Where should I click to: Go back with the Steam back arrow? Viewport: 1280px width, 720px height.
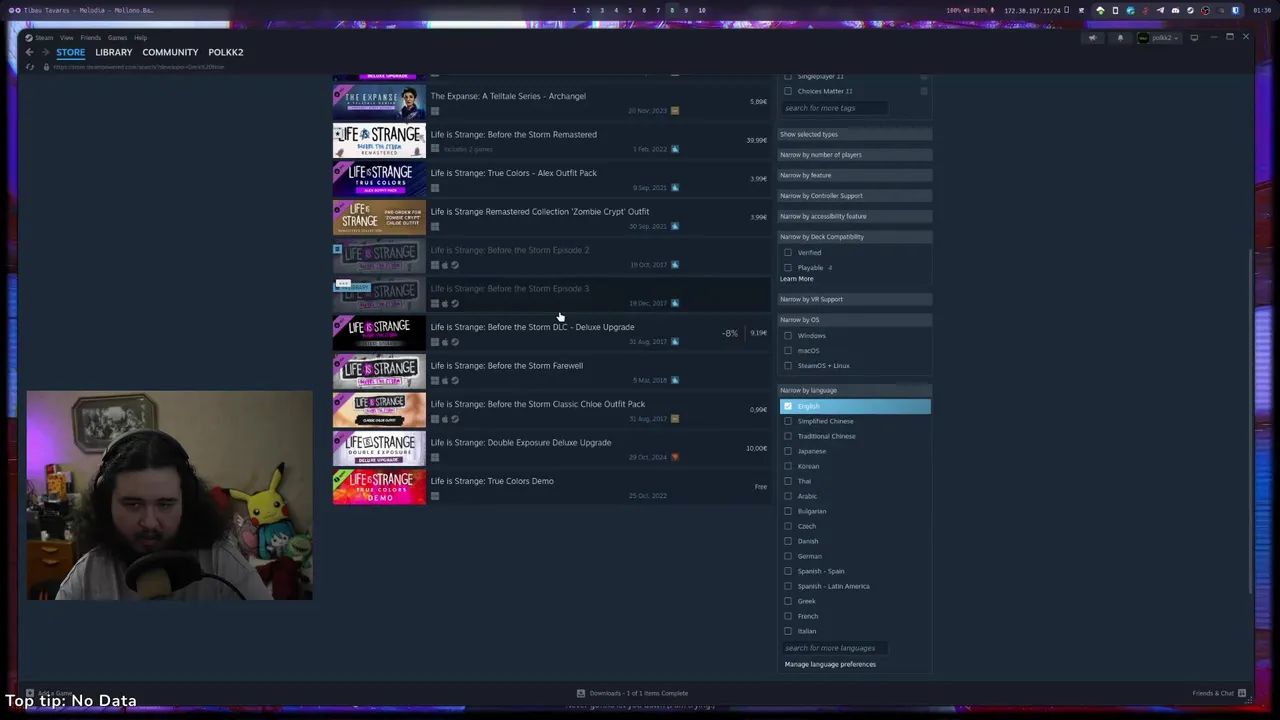pos(29,52)
